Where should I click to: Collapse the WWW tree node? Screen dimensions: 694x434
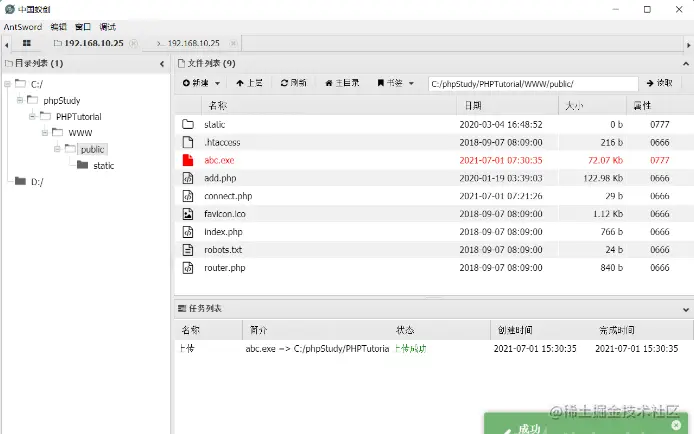tap(45, 132)
